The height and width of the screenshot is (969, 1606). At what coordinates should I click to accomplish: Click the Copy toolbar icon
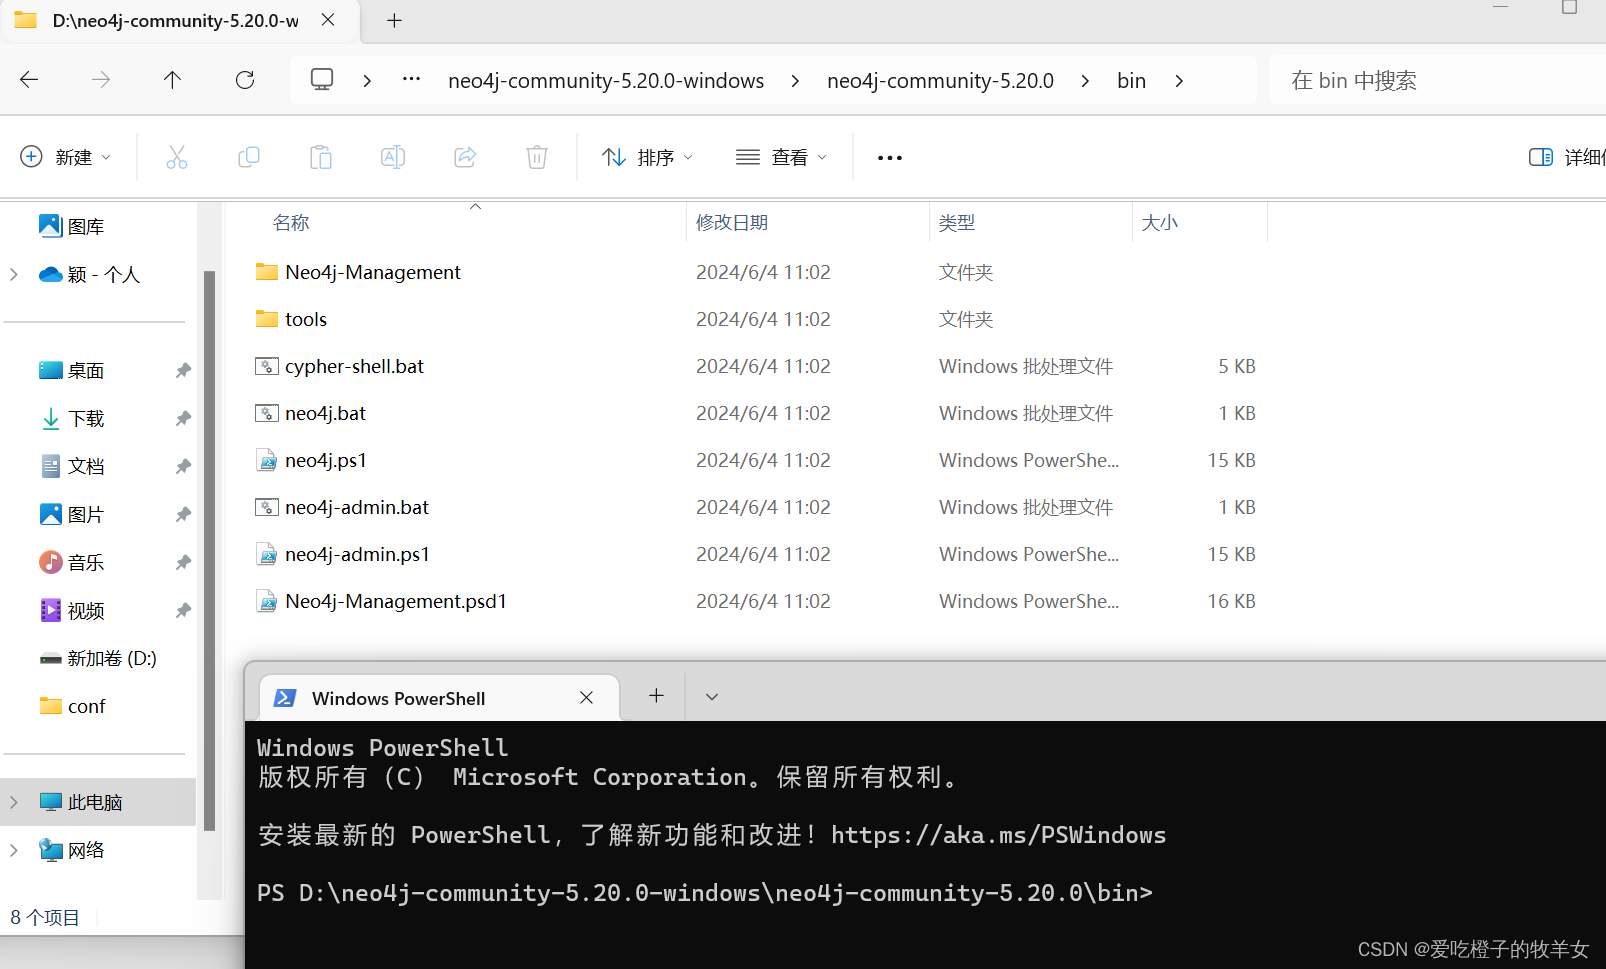[x=249, y=157]
